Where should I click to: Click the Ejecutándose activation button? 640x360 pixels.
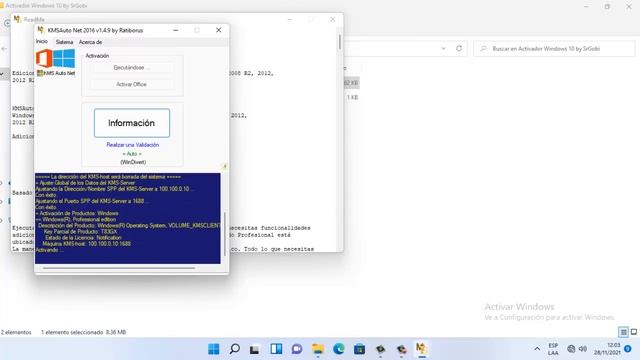pyautogui.click(x=131, y=68)
